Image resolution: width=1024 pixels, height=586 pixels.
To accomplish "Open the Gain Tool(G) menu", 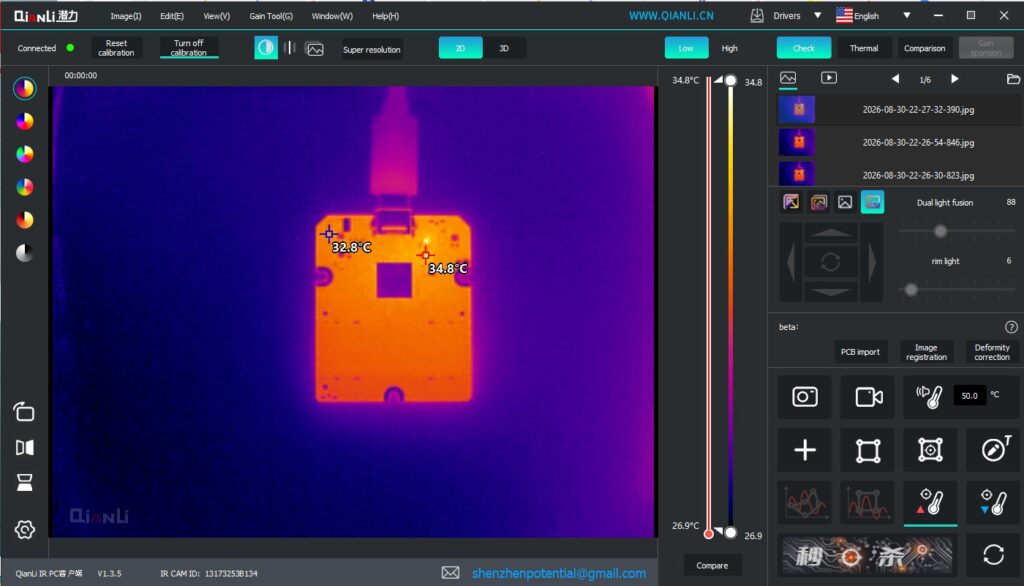I will 271,16.
